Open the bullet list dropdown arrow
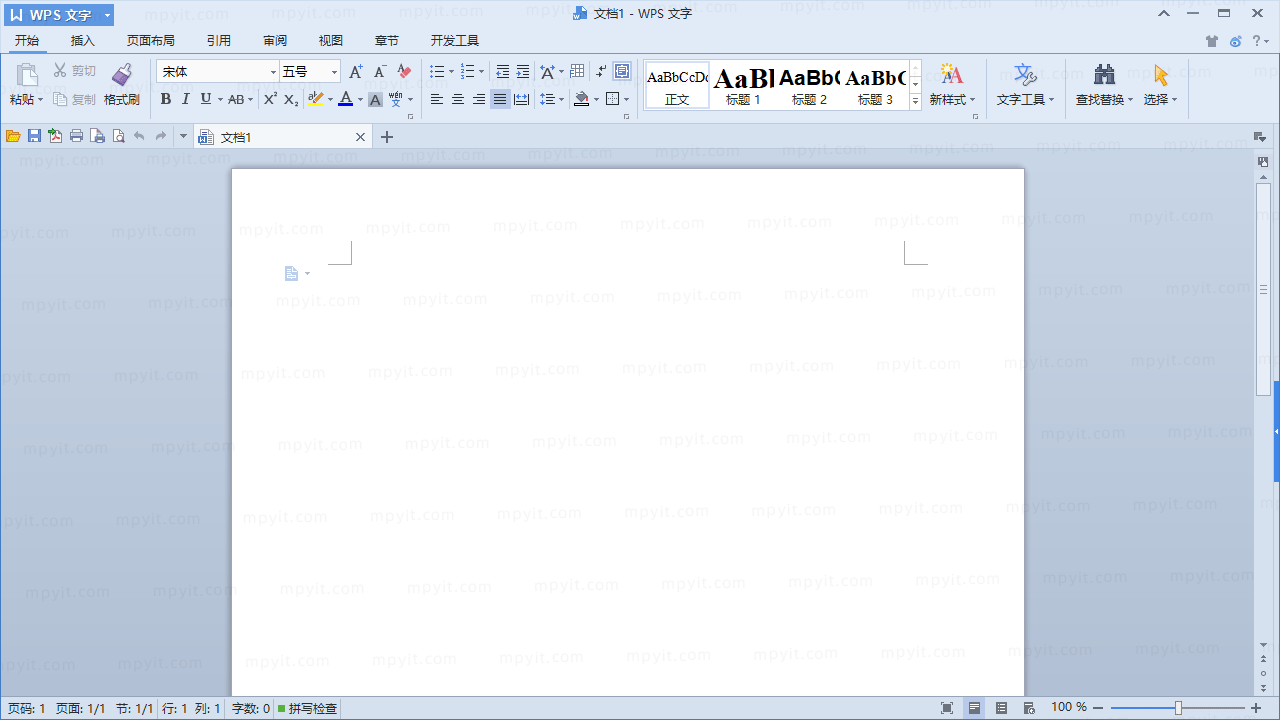 (x=451, y=72)
